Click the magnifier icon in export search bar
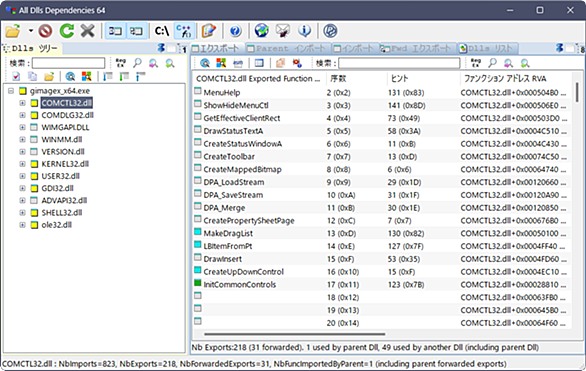This screenshot has width=586, height=371. click(492, 63)
